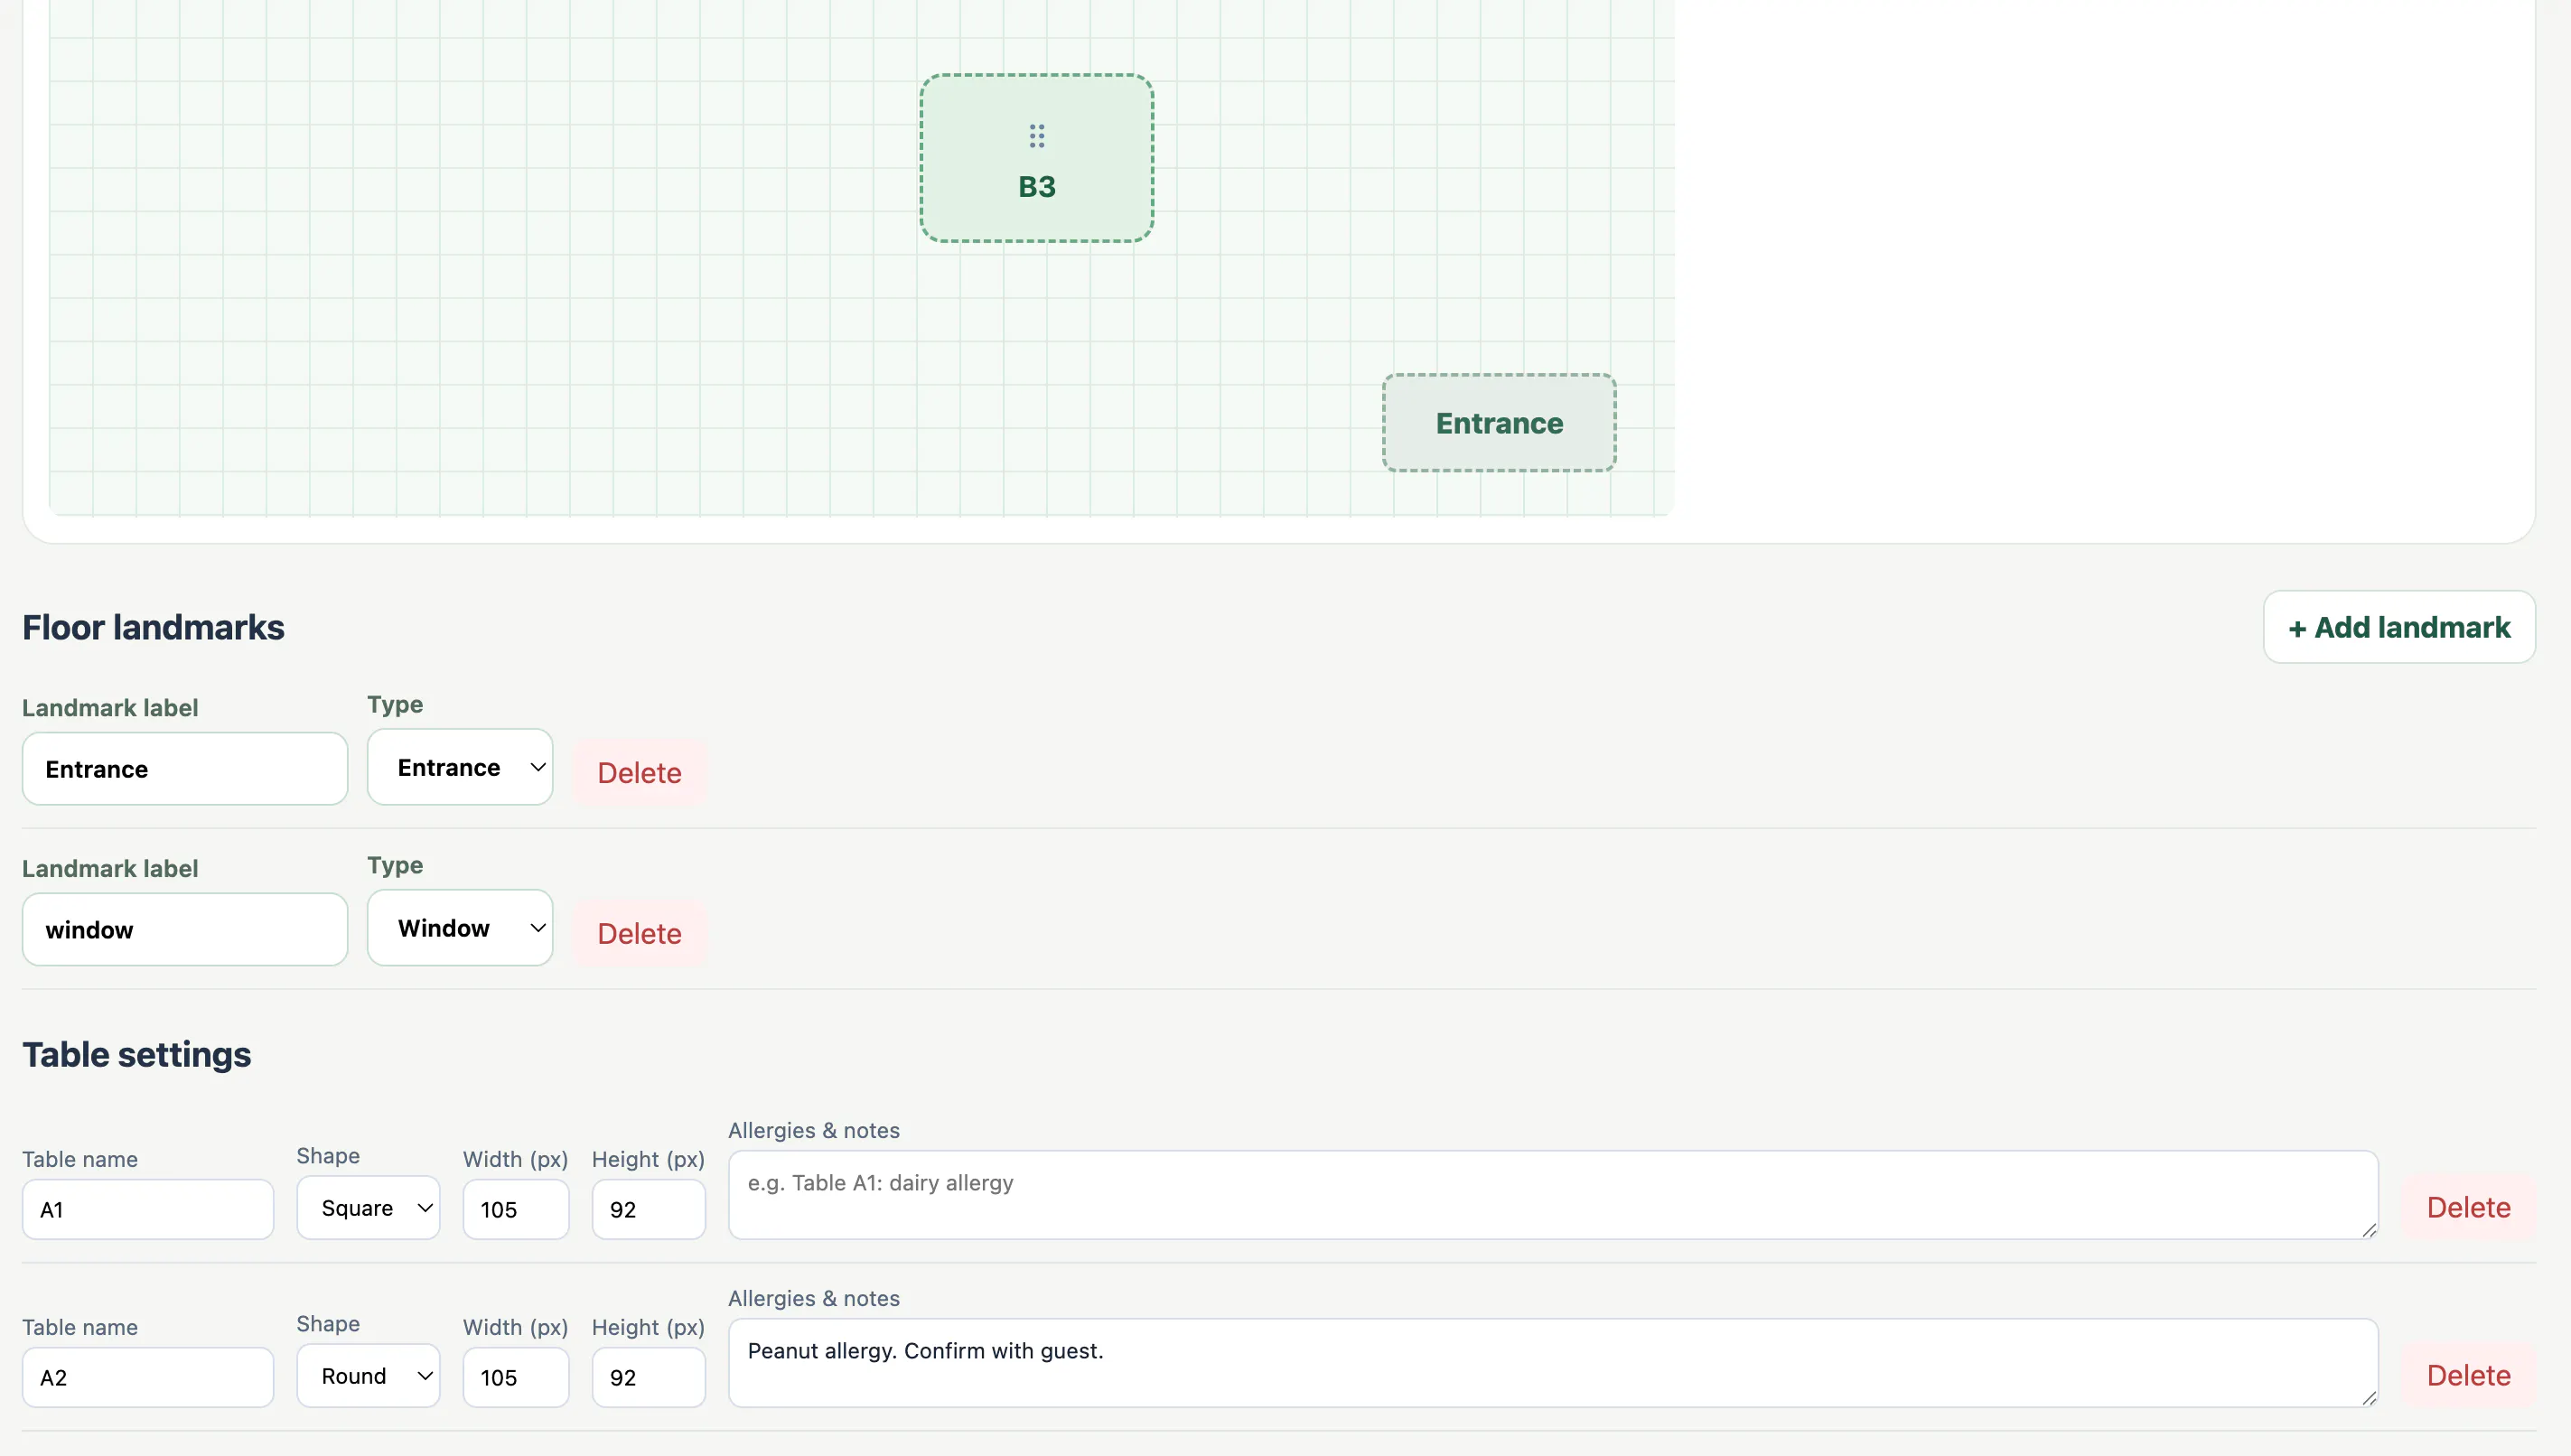Select the Entrance landmark on the floor plan

click(x=1499, y=423)
